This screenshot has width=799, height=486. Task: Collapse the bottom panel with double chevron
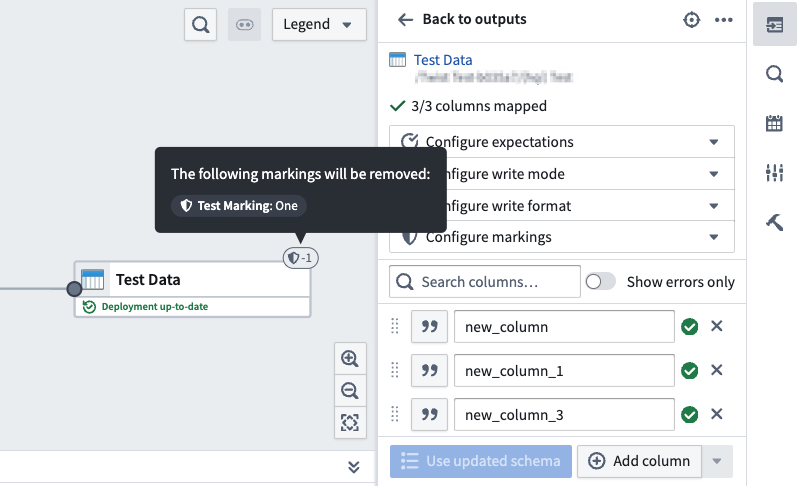[x=354, y=467]
